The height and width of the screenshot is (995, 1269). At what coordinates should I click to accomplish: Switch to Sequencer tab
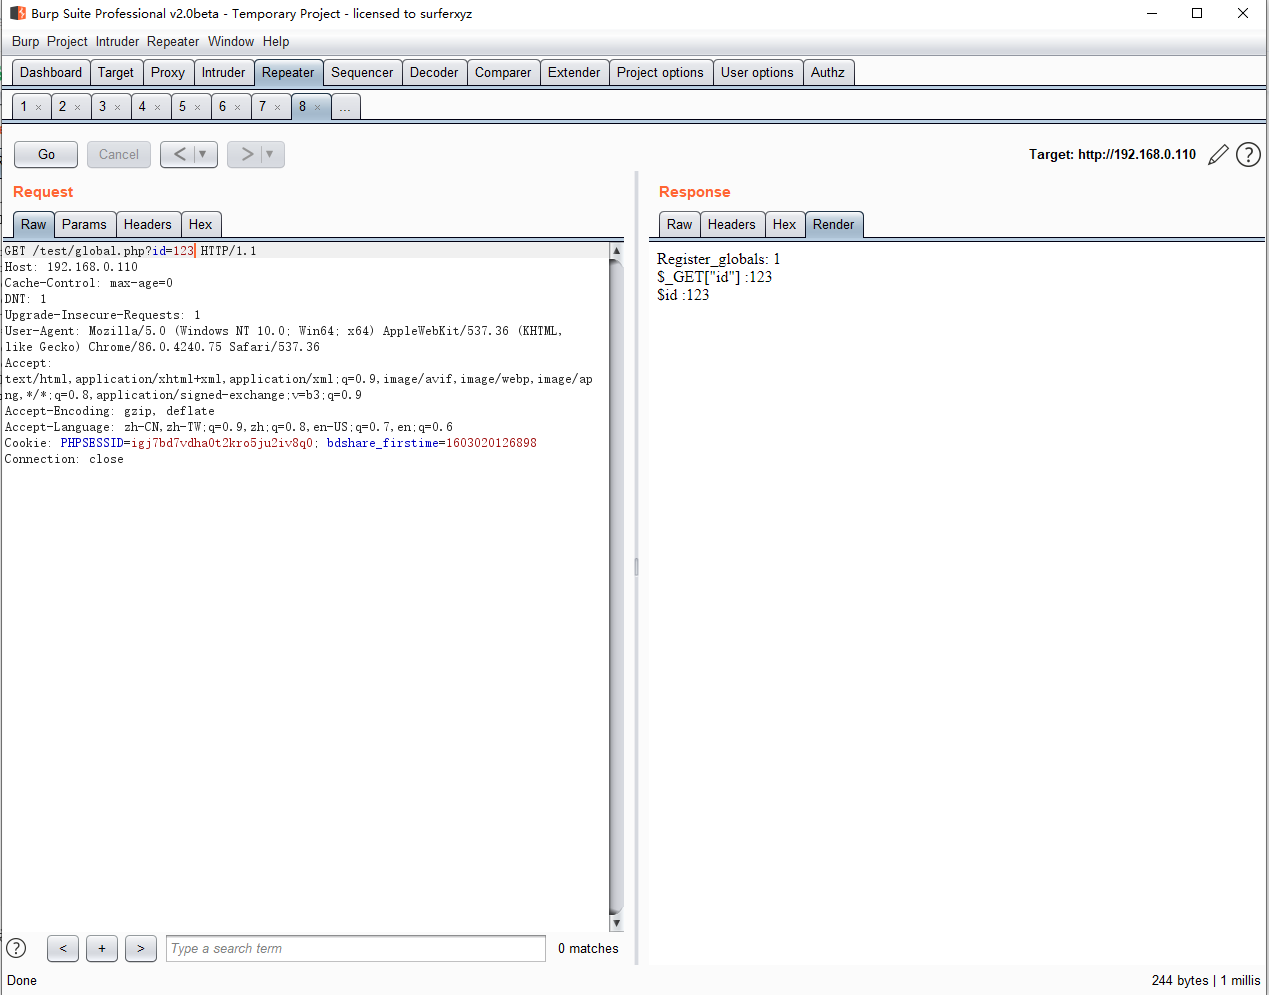(362, 72)
